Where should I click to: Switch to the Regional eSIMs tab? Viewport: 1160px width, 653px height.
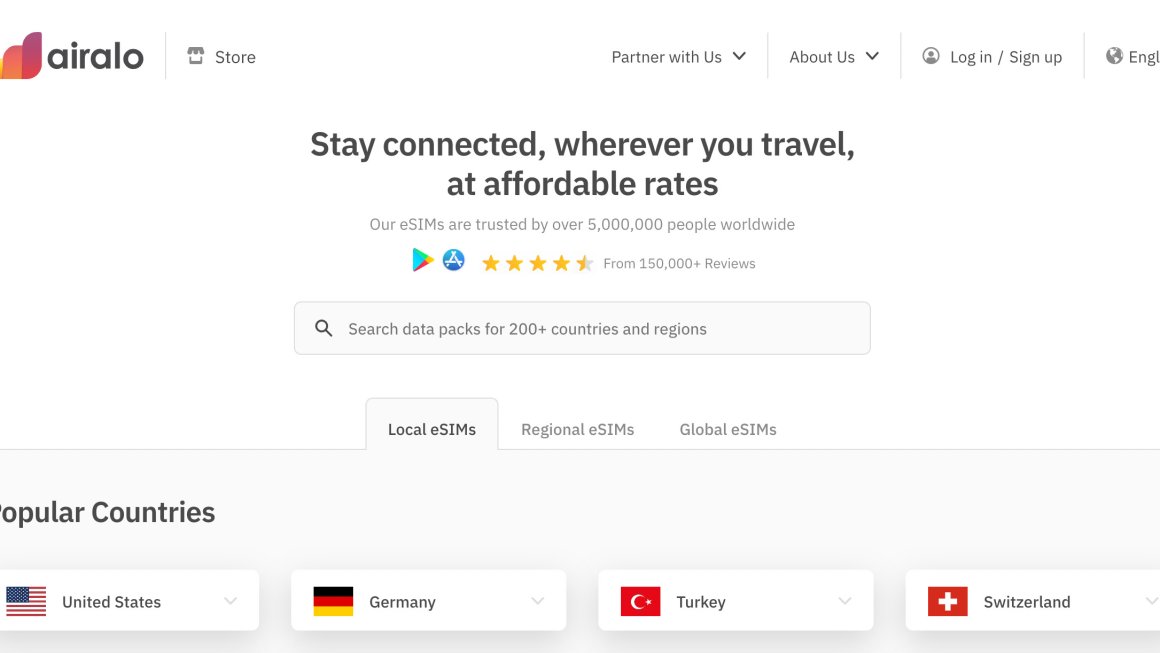(577, 429)
